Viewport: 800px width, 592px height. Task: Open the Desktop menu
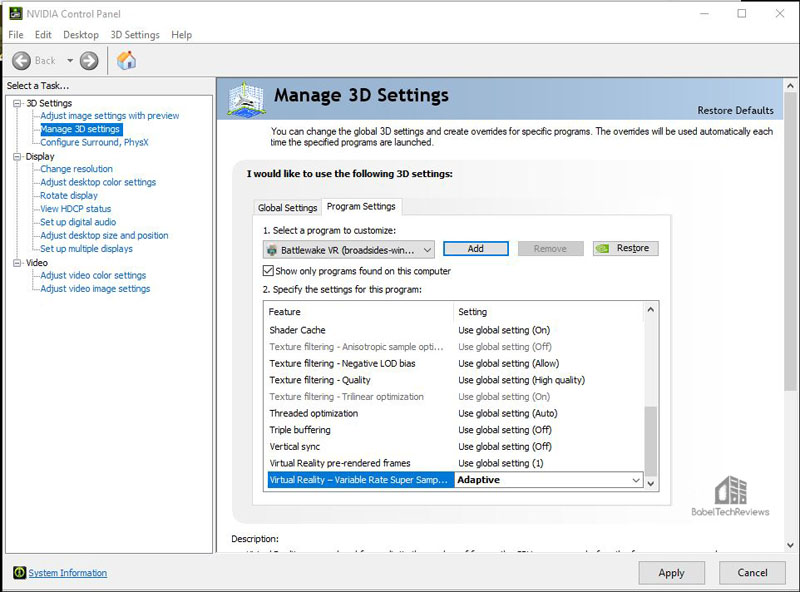point(81,35)
